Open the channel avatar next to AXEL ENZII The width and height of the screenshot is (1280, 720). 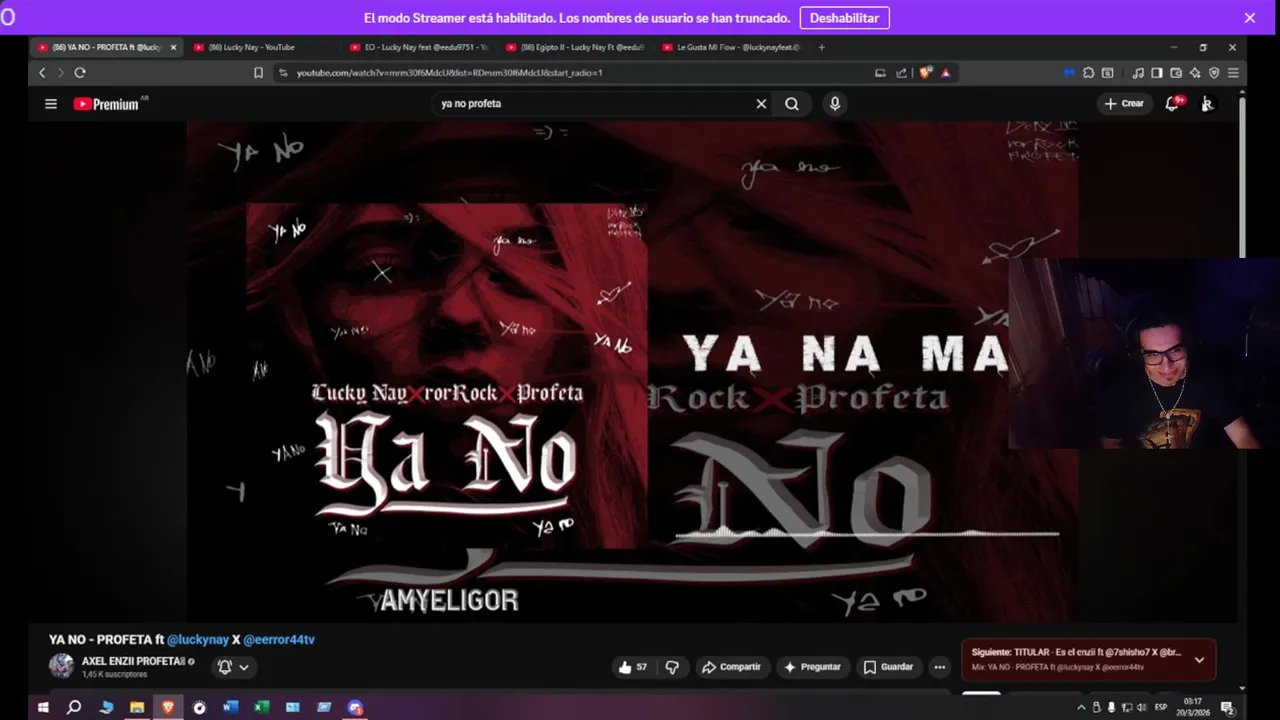point(62,666)
